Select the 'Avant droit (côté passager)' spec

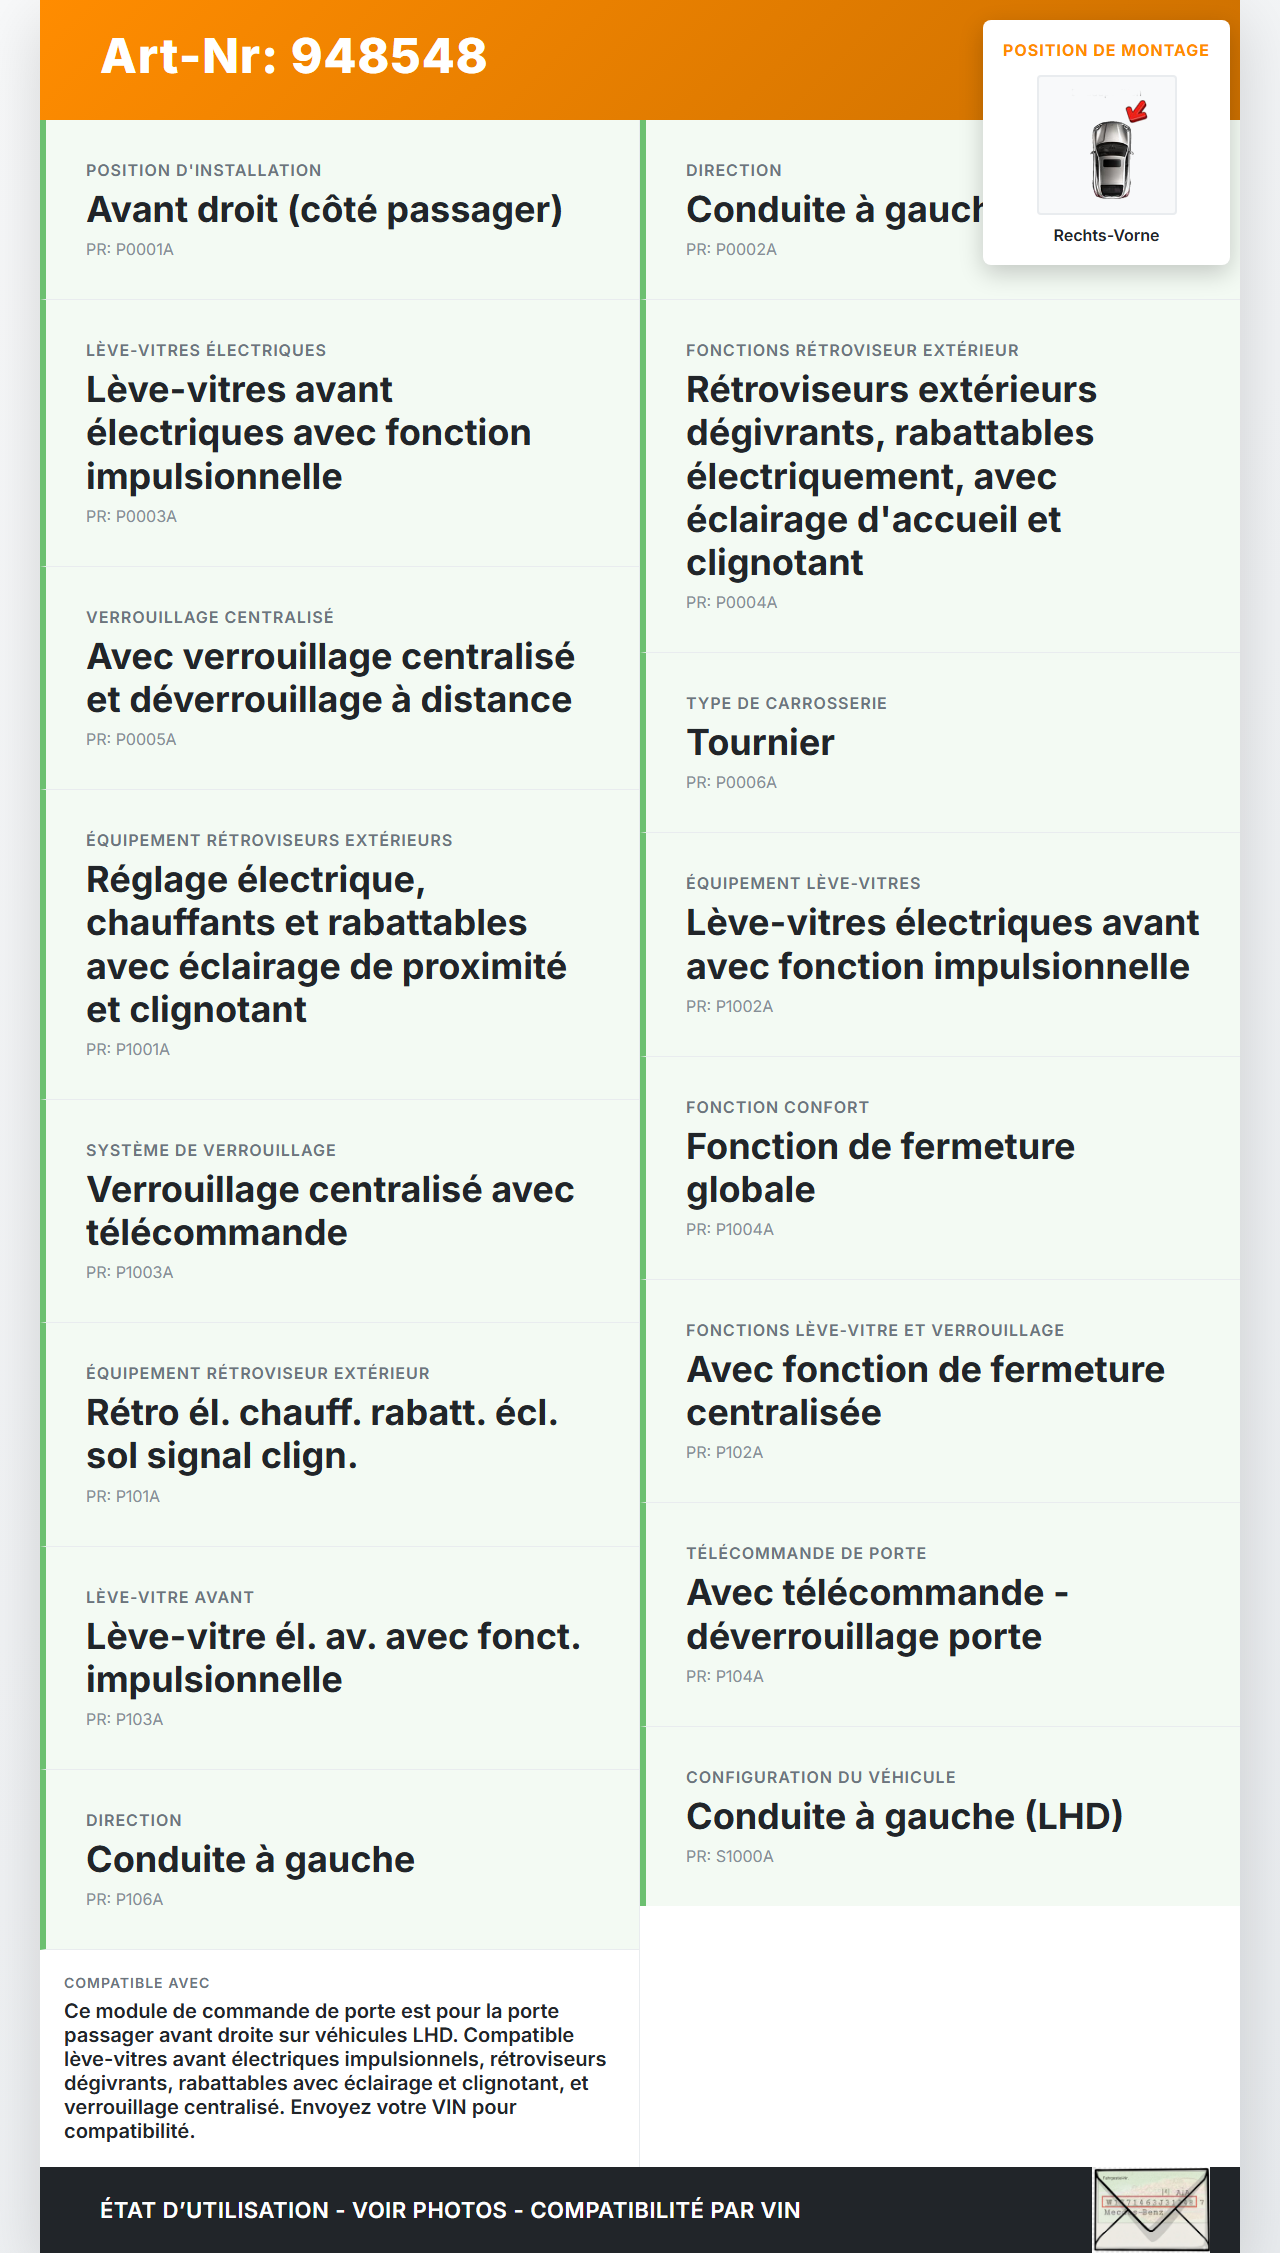pyautogui.click(x=324, y=210)
